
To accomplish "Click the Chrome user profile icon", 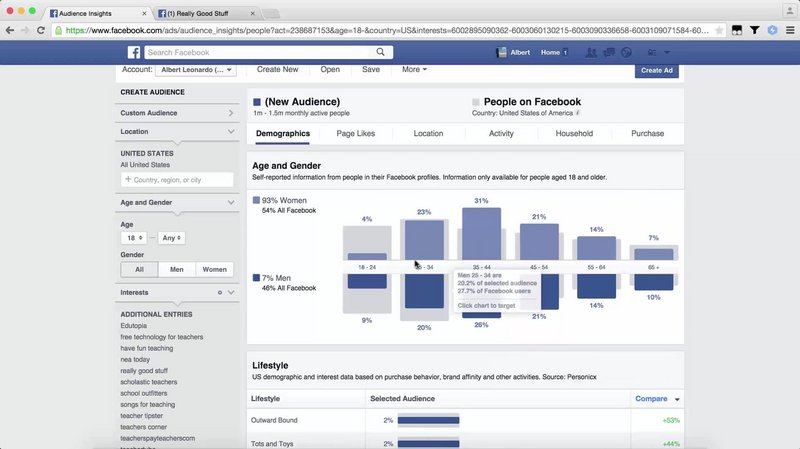I will pyautogui.click(x=789, y=10).
